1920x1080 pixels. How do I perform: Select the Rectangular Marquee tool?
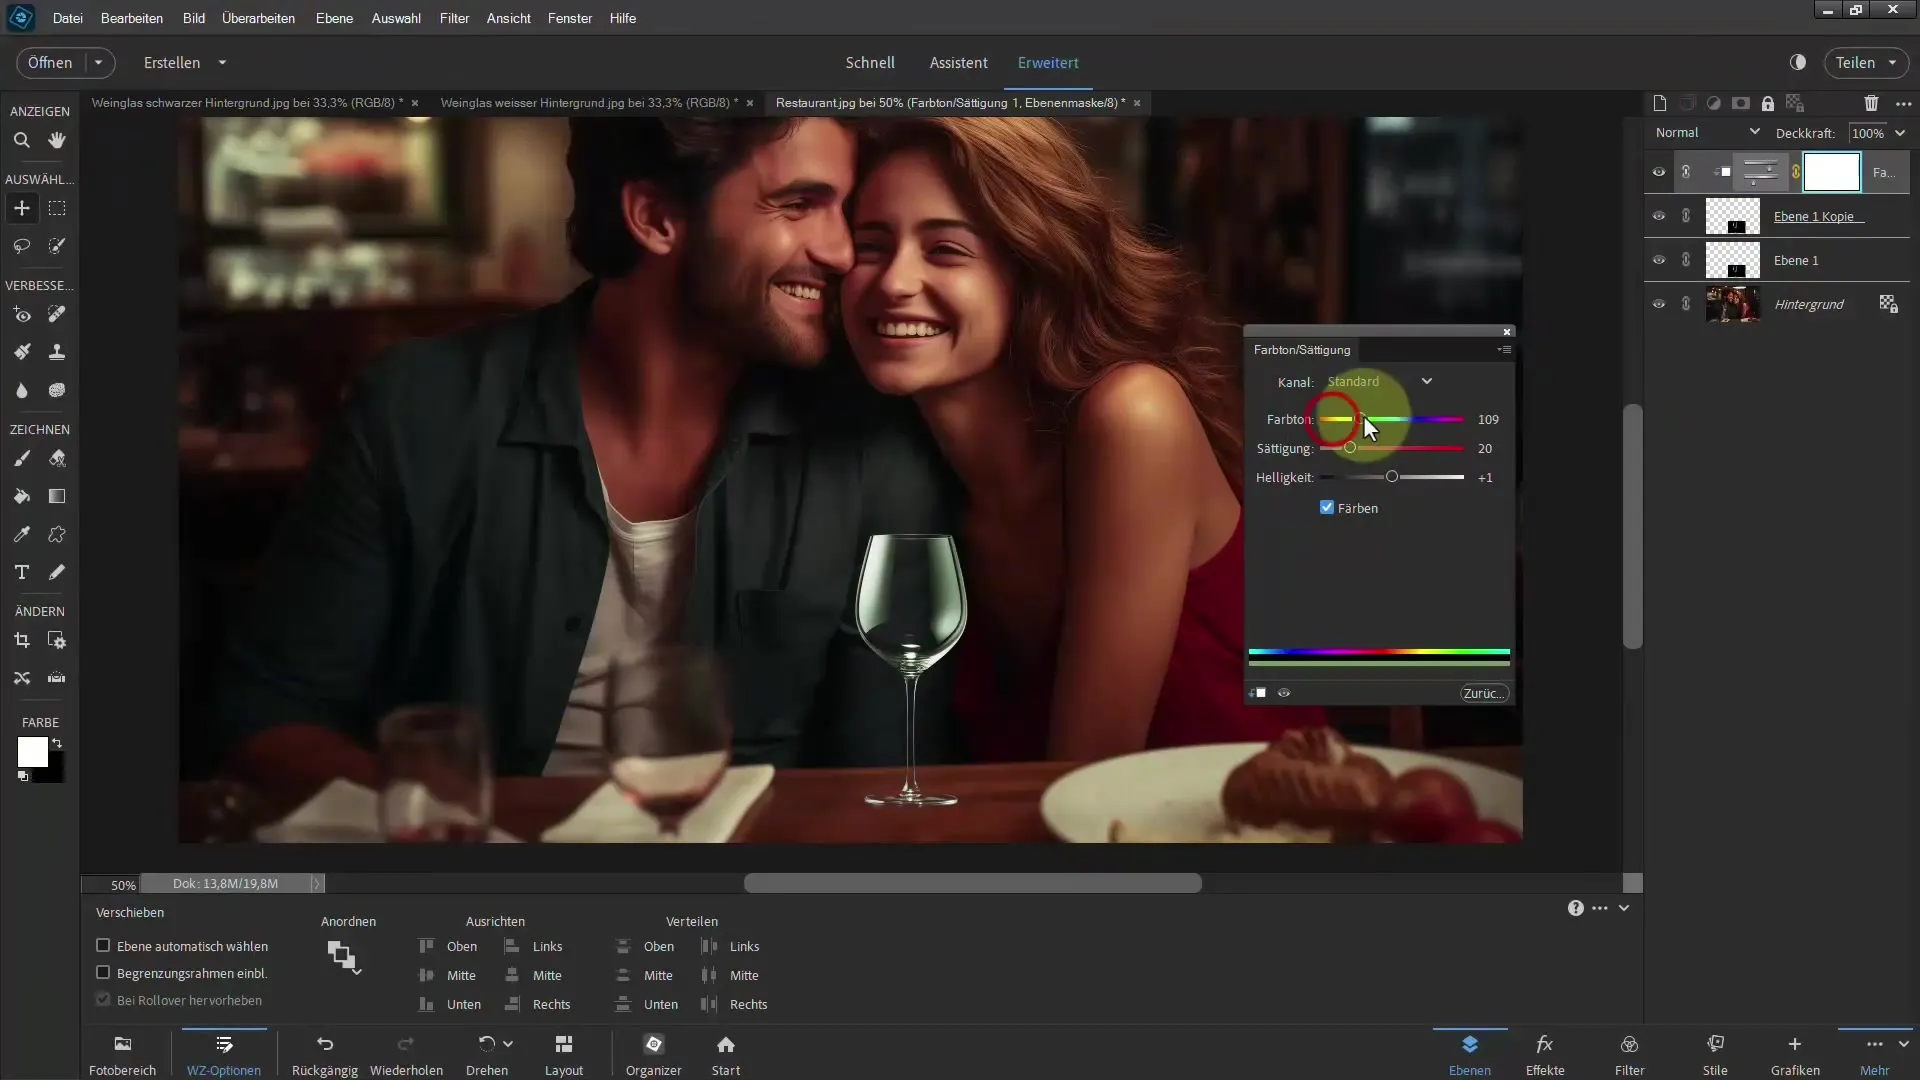coord(57,208)
